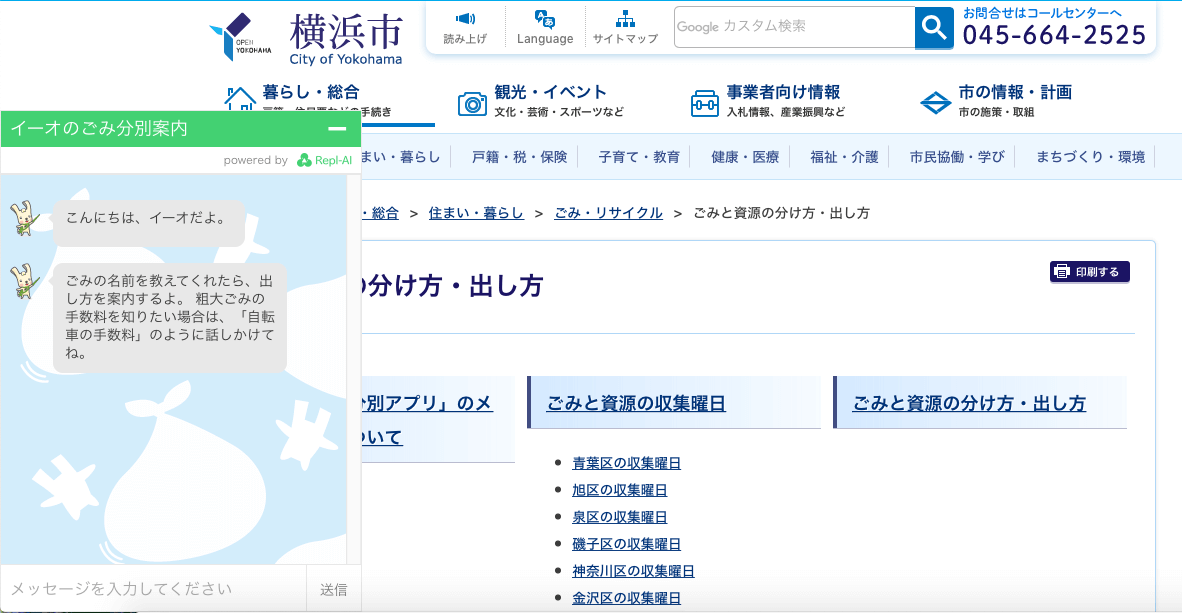Screen dimensions: 1182x613
Task: Send the chat message with 送信
Action: 334,589
